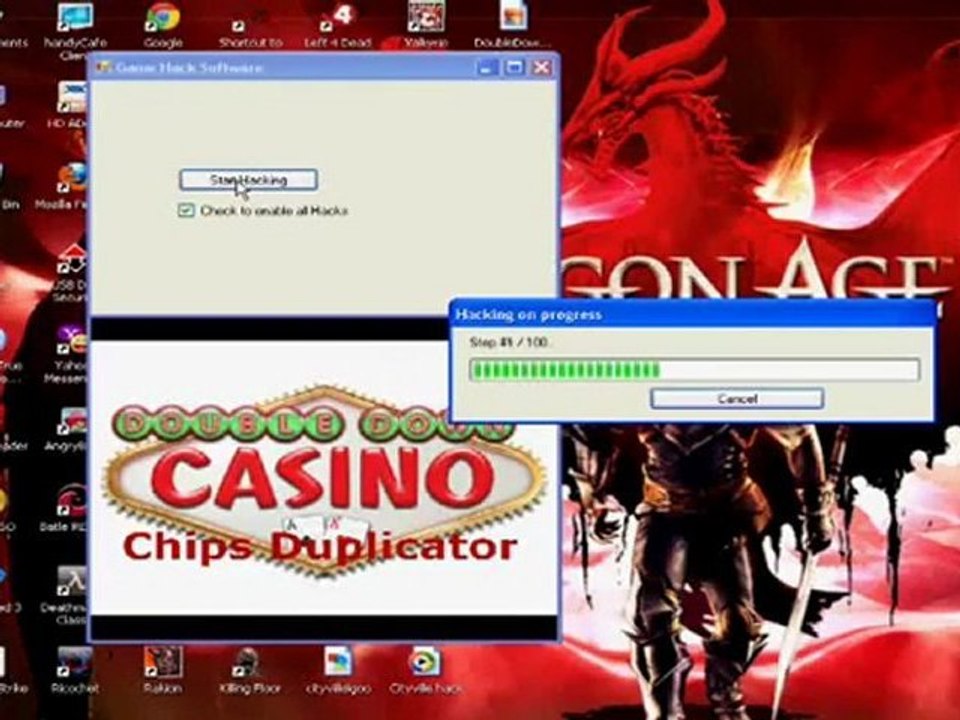
Task: Cancel the 'Hacking on progress' dialog
Action: tap(737, 399)
